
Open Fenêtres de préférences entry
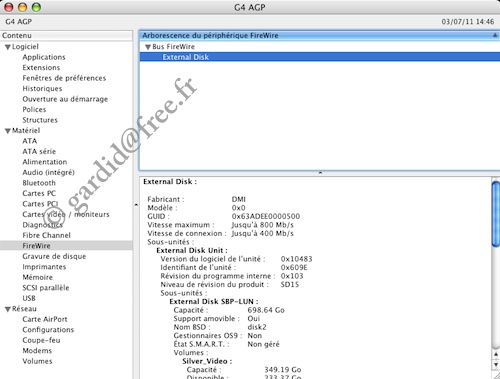[64, 78]
